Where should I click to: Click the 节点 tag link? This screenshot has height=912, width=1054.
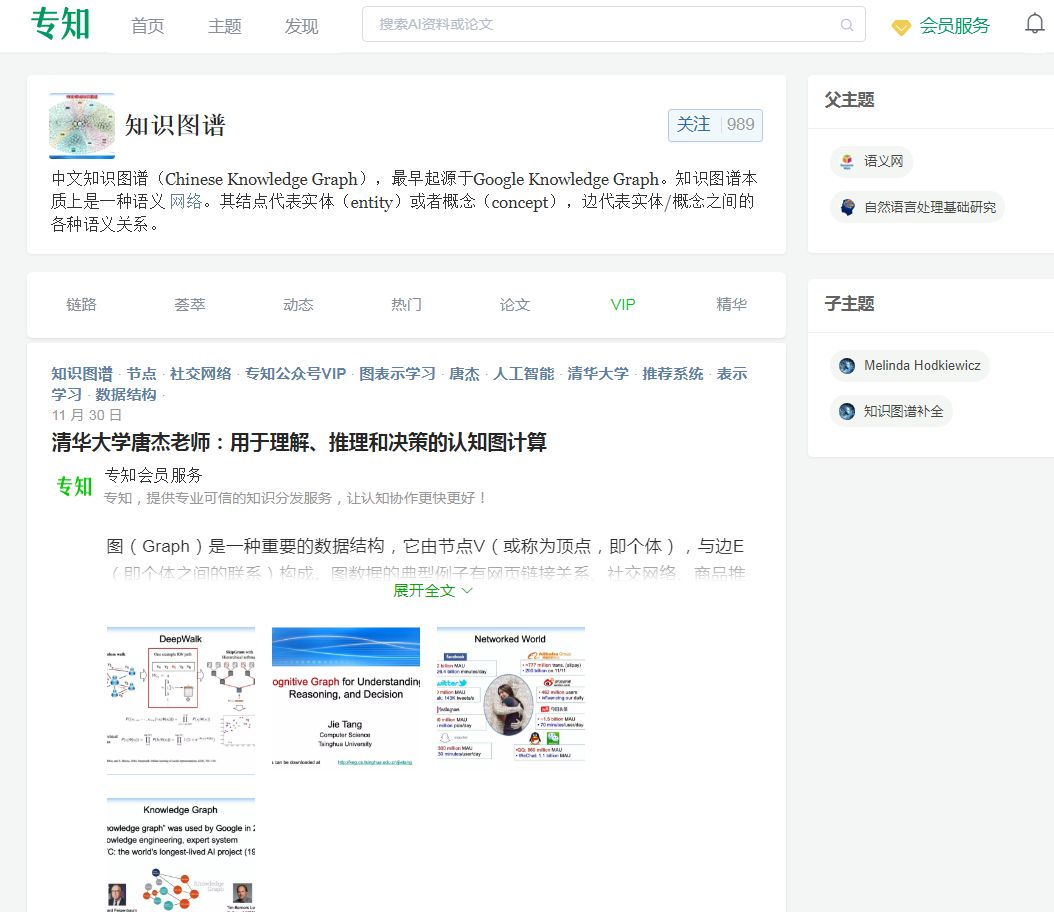pos(141,374)
